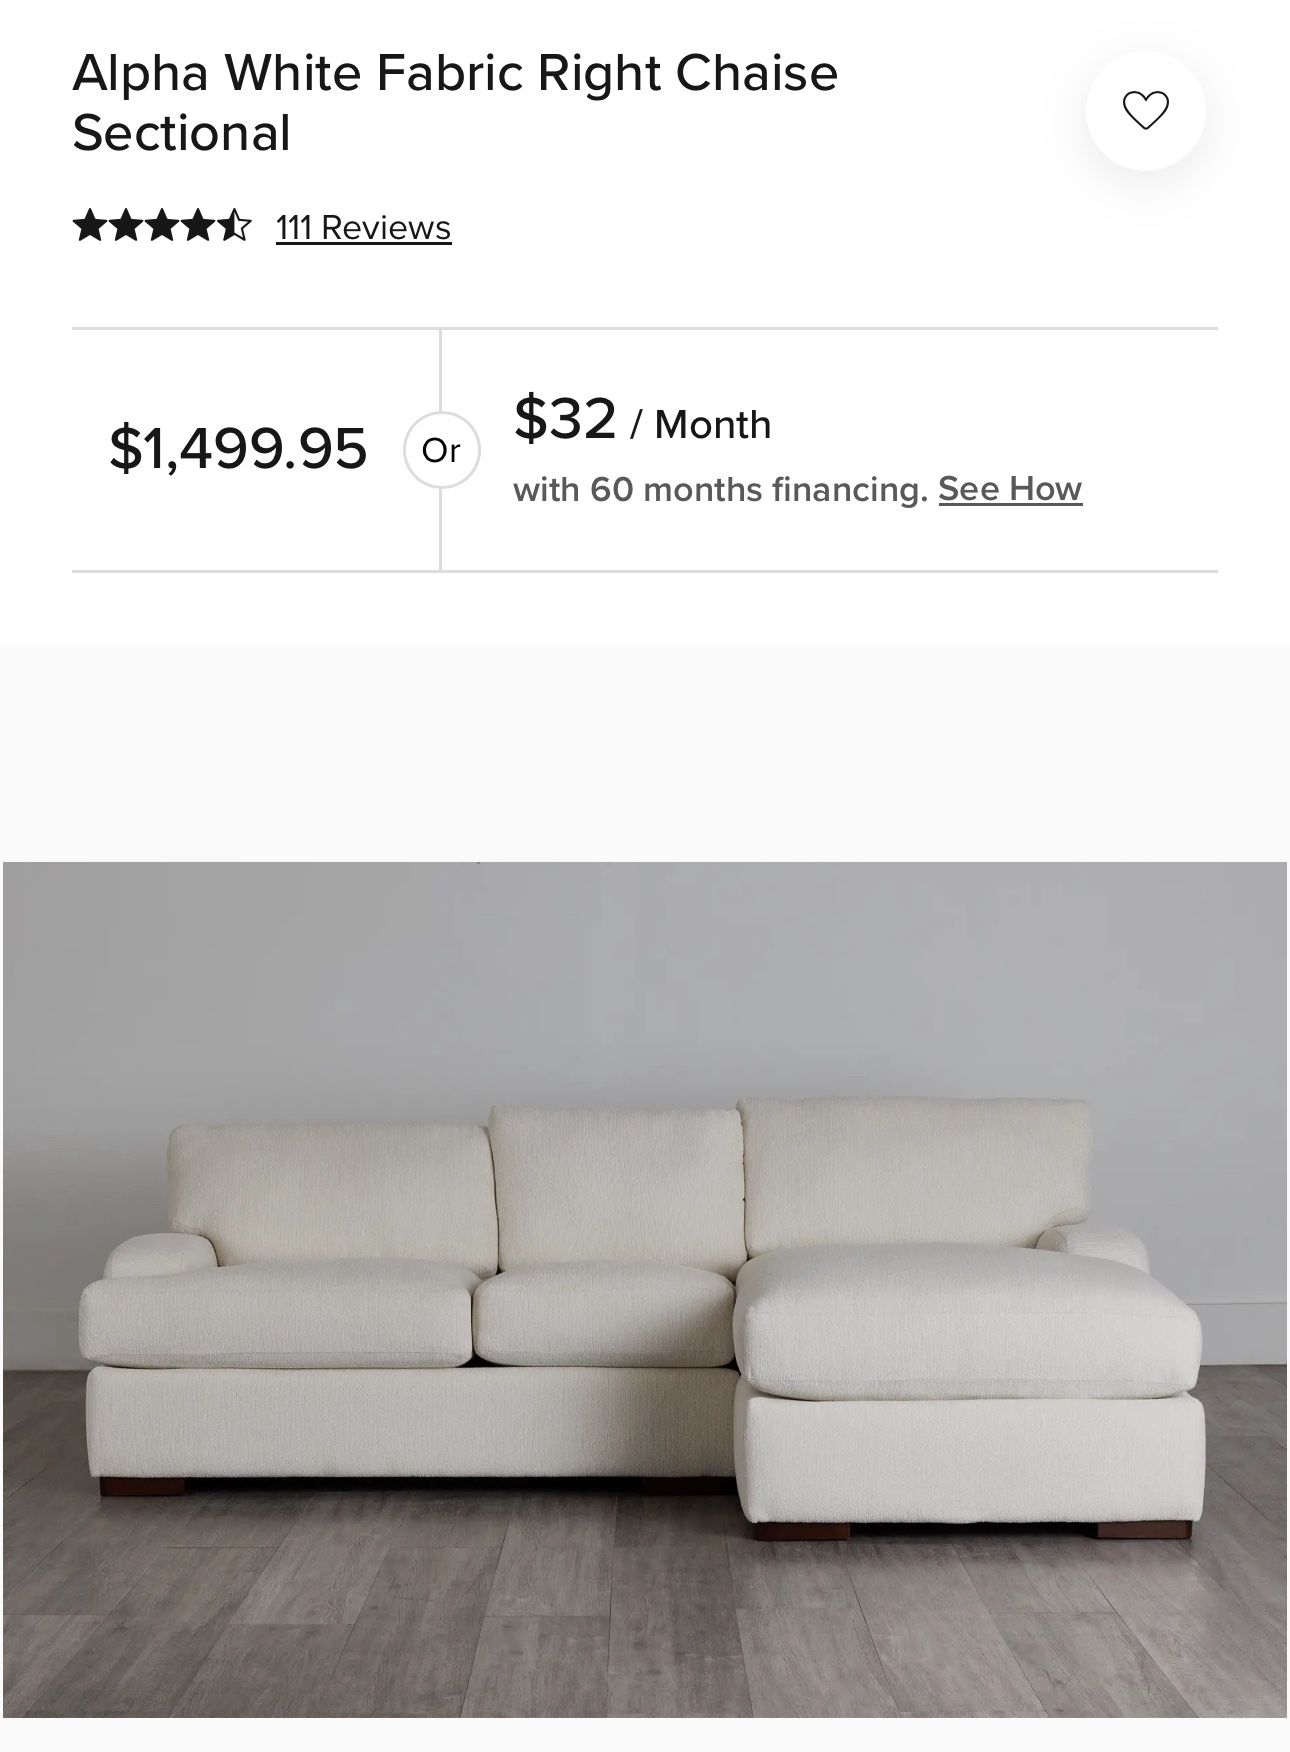Image resolution: width=1290 pixels, height=1752 pixels.
Task: Click the 60 months financing text
Action: point(720,490)
